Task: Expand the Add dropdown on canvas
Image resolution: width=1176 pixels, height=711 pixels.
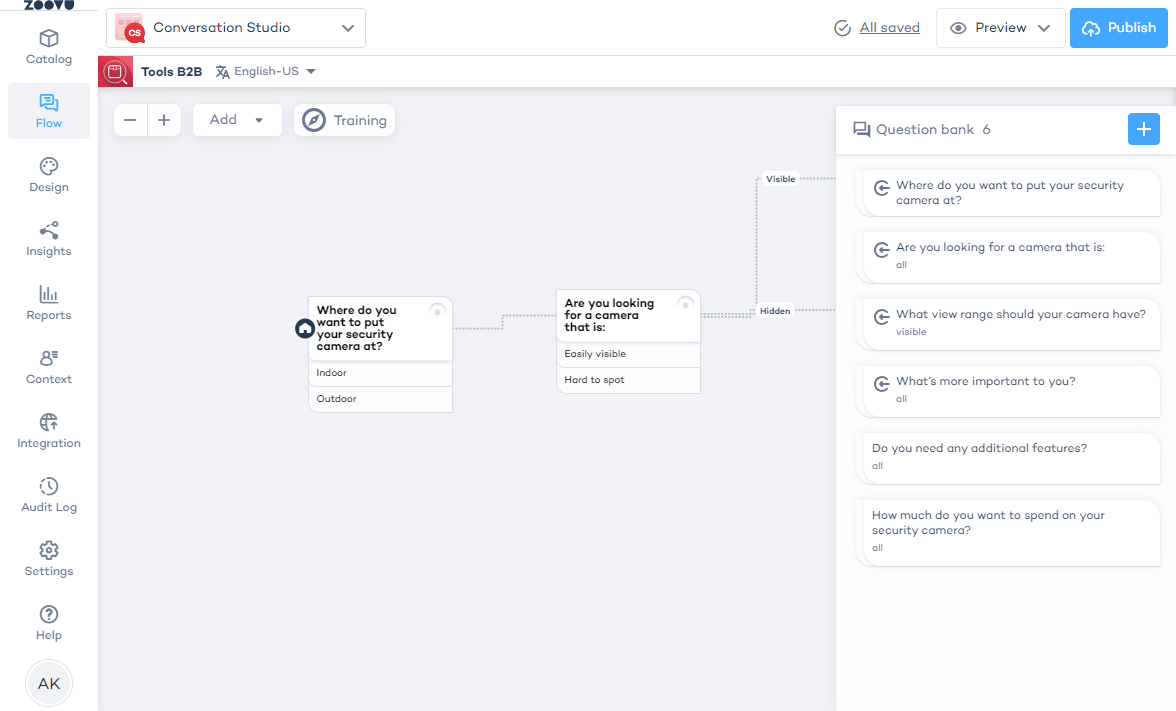Action: (x=237, y=120)
